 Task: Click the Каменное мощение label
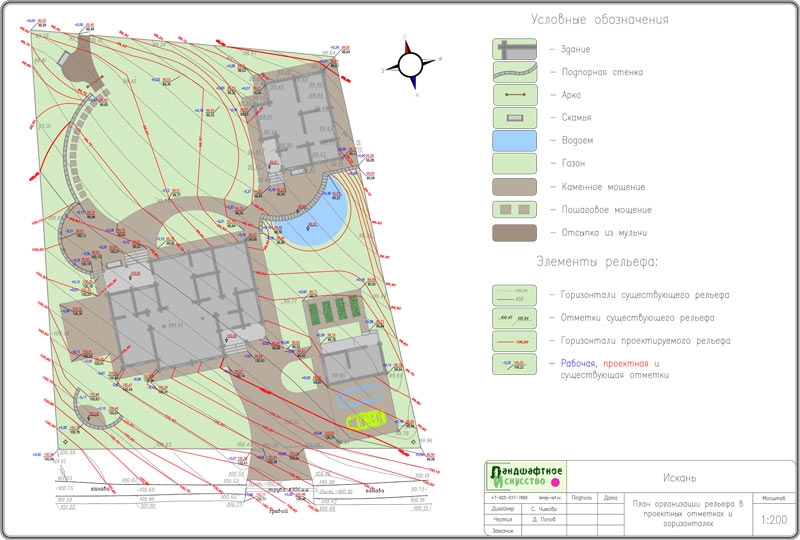pyautogui.click(x=603, y=187)
